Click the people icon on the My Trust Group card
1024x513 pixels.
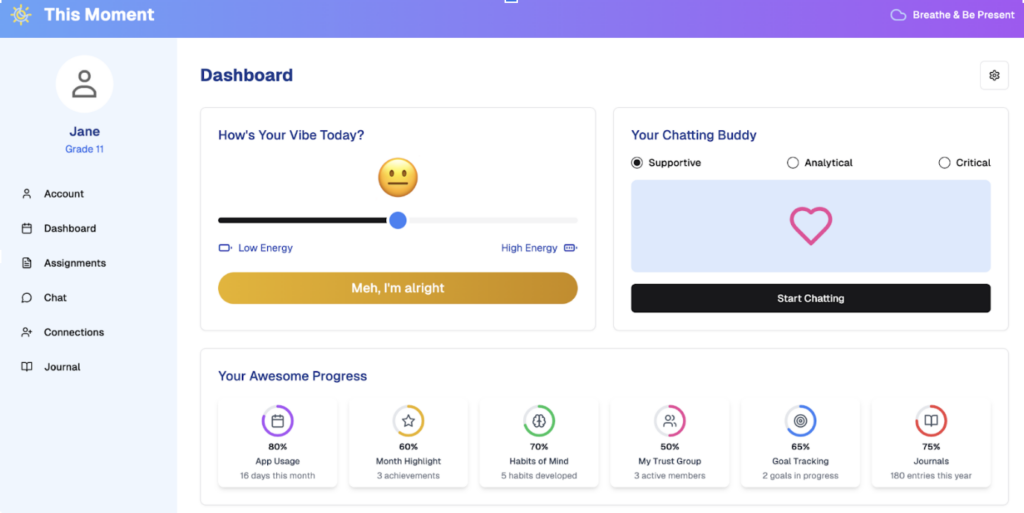pos(669,421)
